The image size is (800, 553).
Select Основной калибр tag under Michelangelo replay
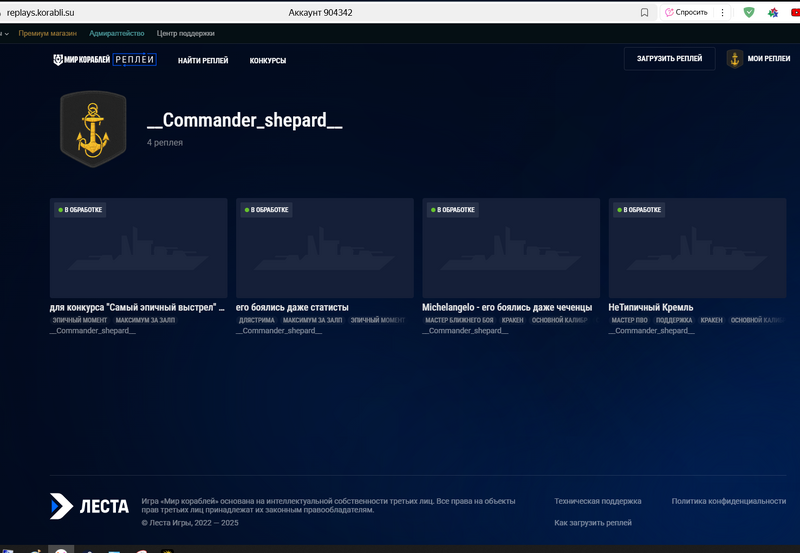[x=560, y=320]
